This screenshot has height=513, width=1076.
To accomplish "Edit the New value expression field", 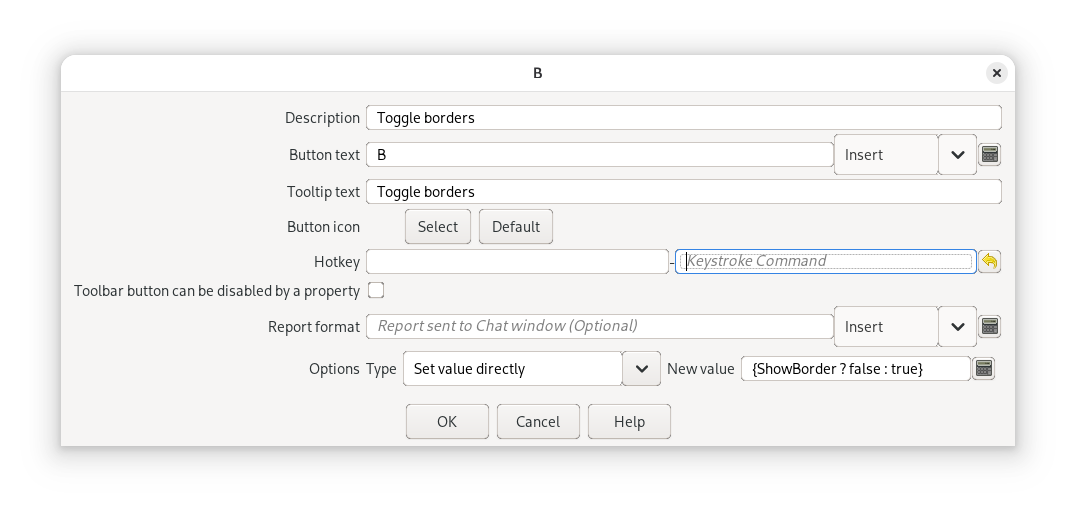I will tap(855, 369).
